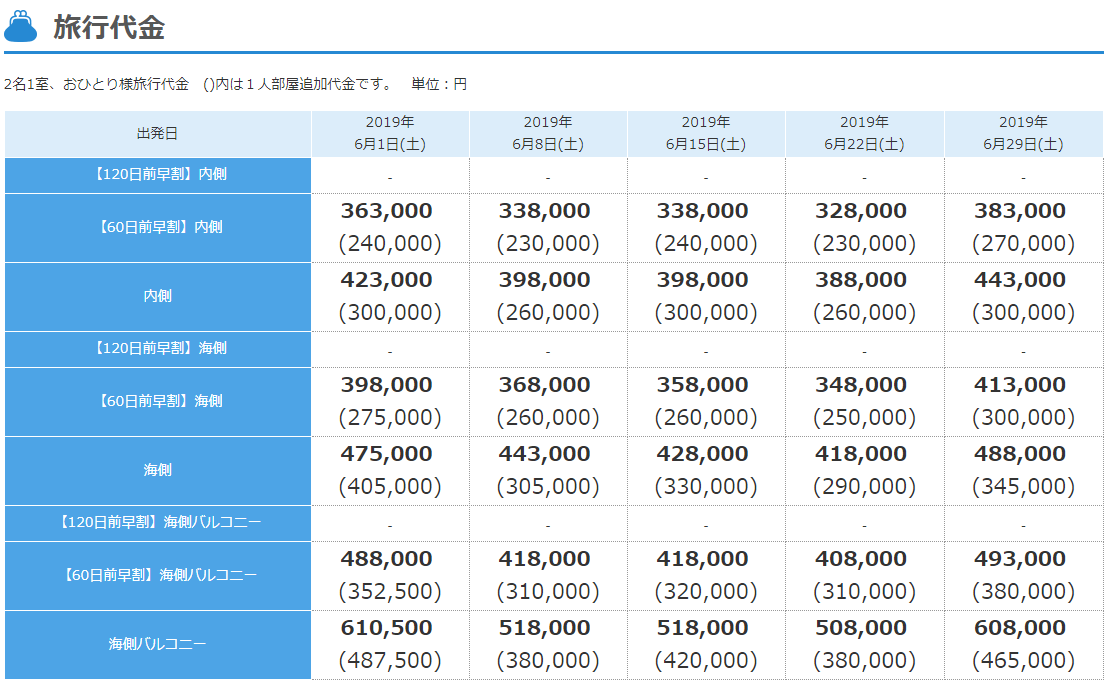The width and height of the screenshot is (1106, 680).
Task: Click the 【120日前早割】海側 row label
Action: 157,348
